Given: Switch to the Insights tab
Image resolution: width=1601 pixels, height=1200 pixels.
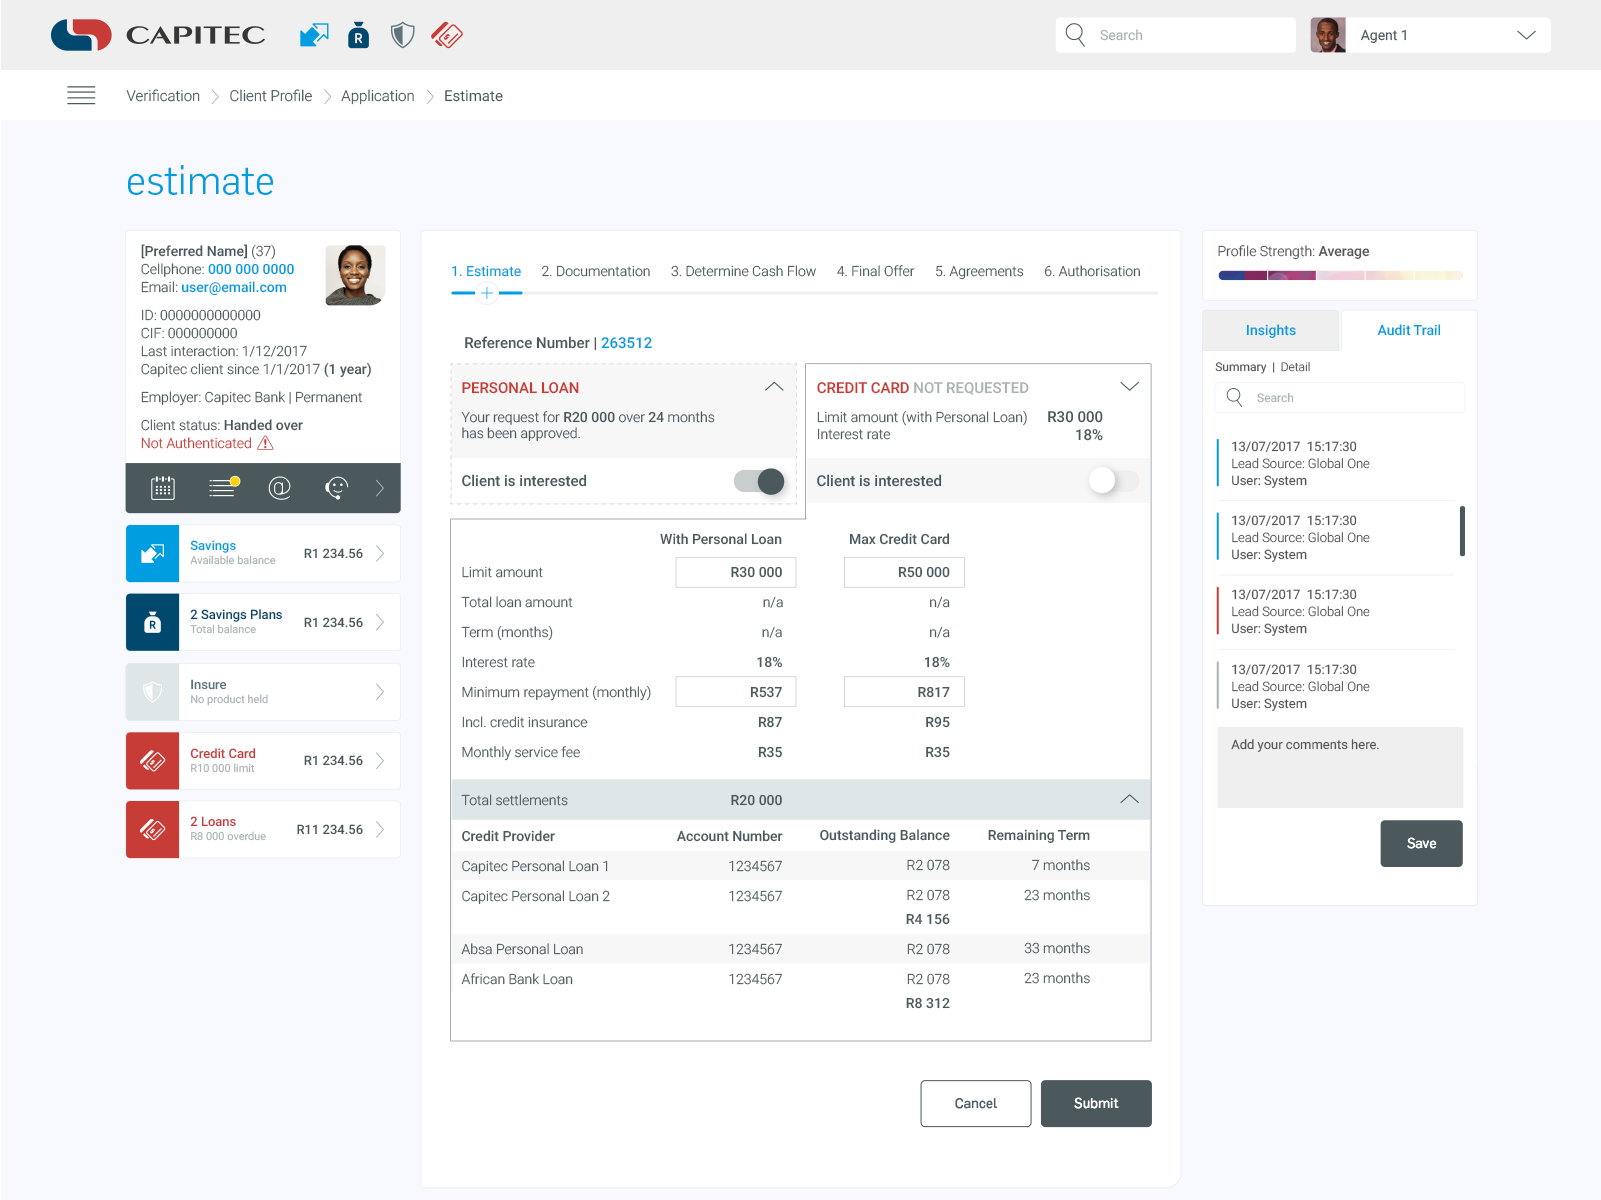Looking at the screenshot, I should click(x=1270, y=330).
